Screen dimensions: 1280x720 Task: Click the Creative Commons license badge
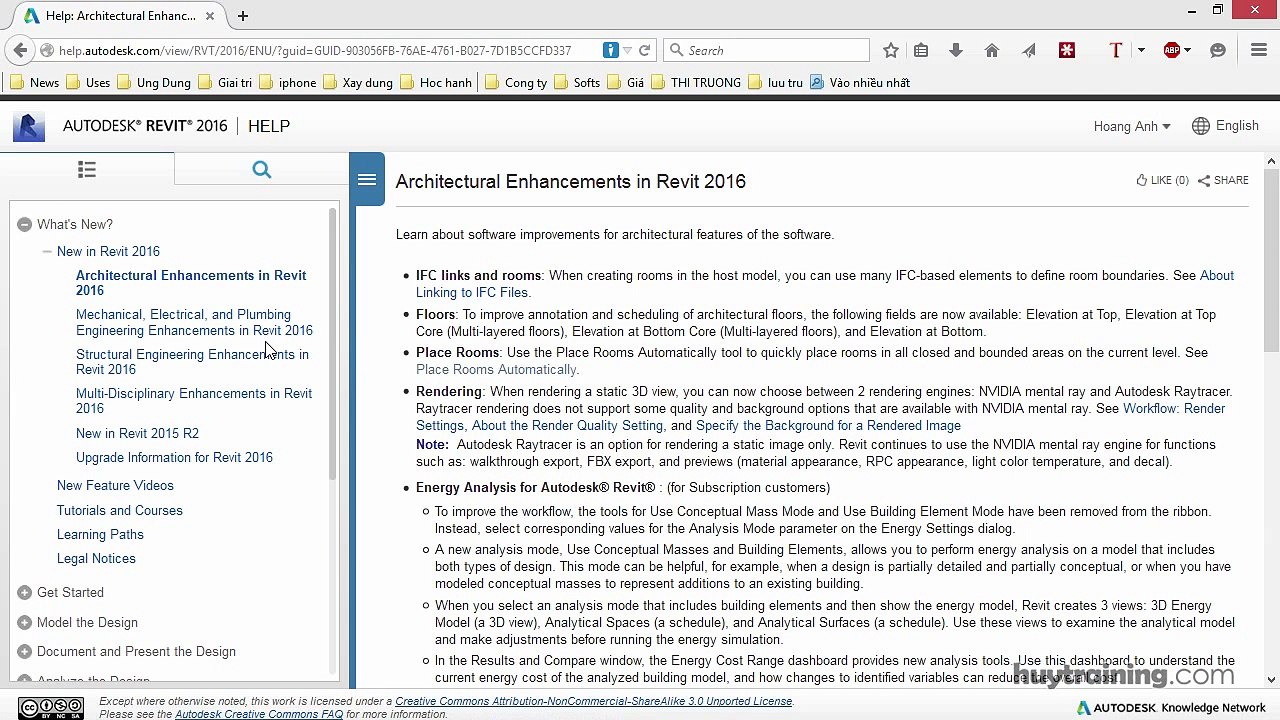(x=51, y=708)
